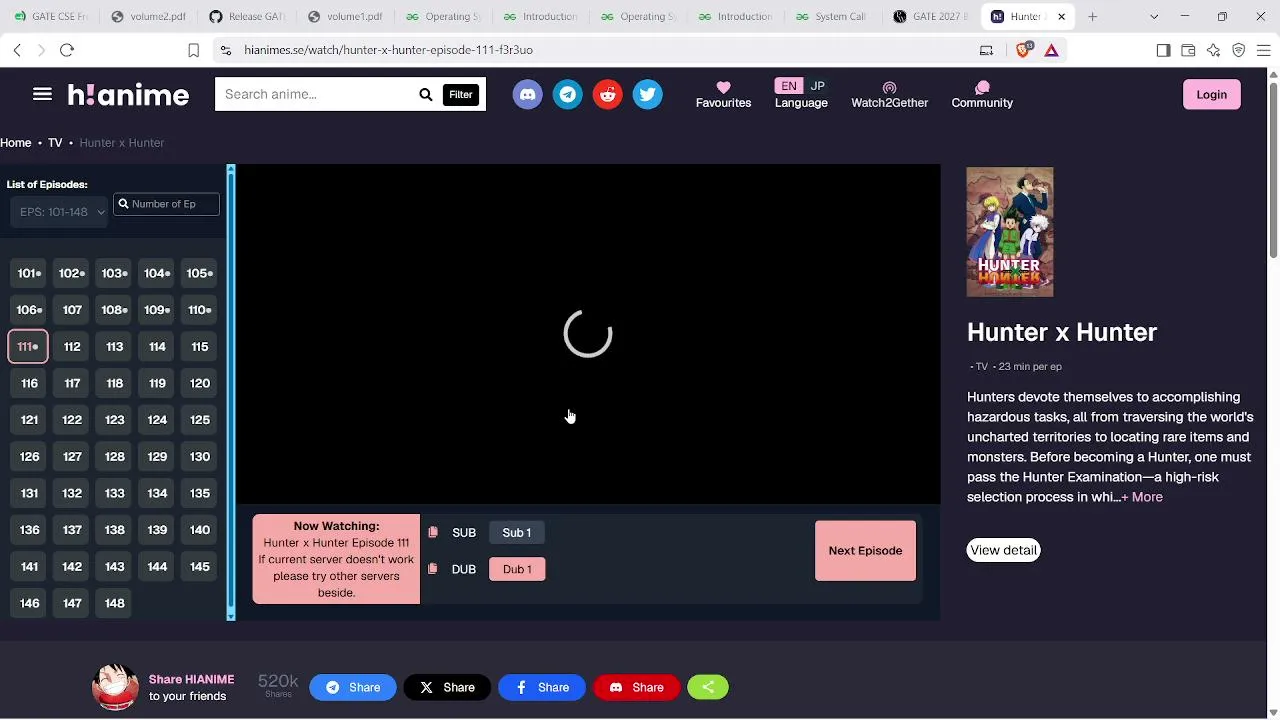The image size is (1280, 720).
Task: Switch title language to JP
Action: 817,86
